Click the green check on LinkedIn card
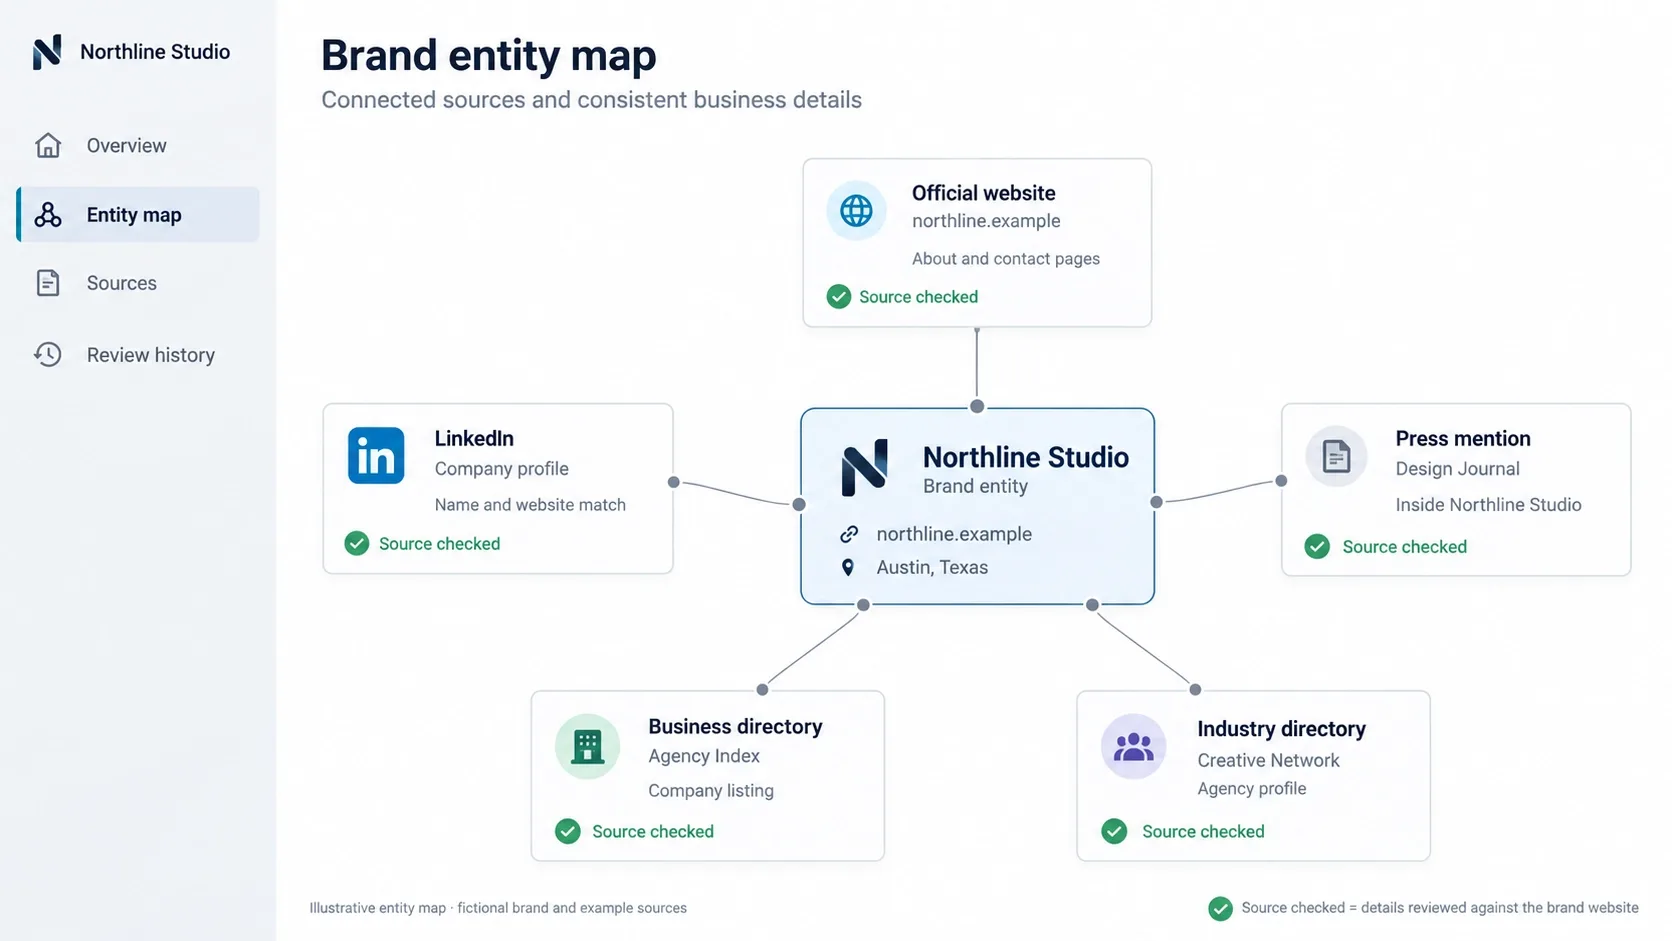The width and height of the screenshot is (1672, 941). (x=357, y=543)
